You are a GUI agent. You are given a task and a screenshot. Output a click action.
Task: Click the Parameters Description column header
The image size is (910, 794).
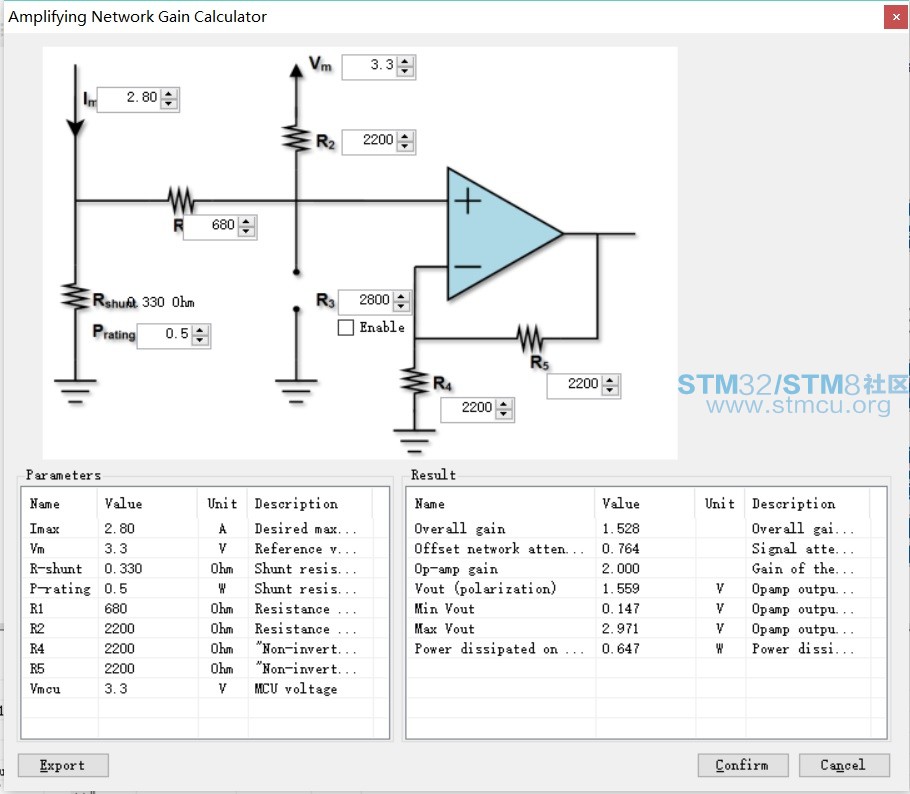pyautogui.click(x=310, y=503)
